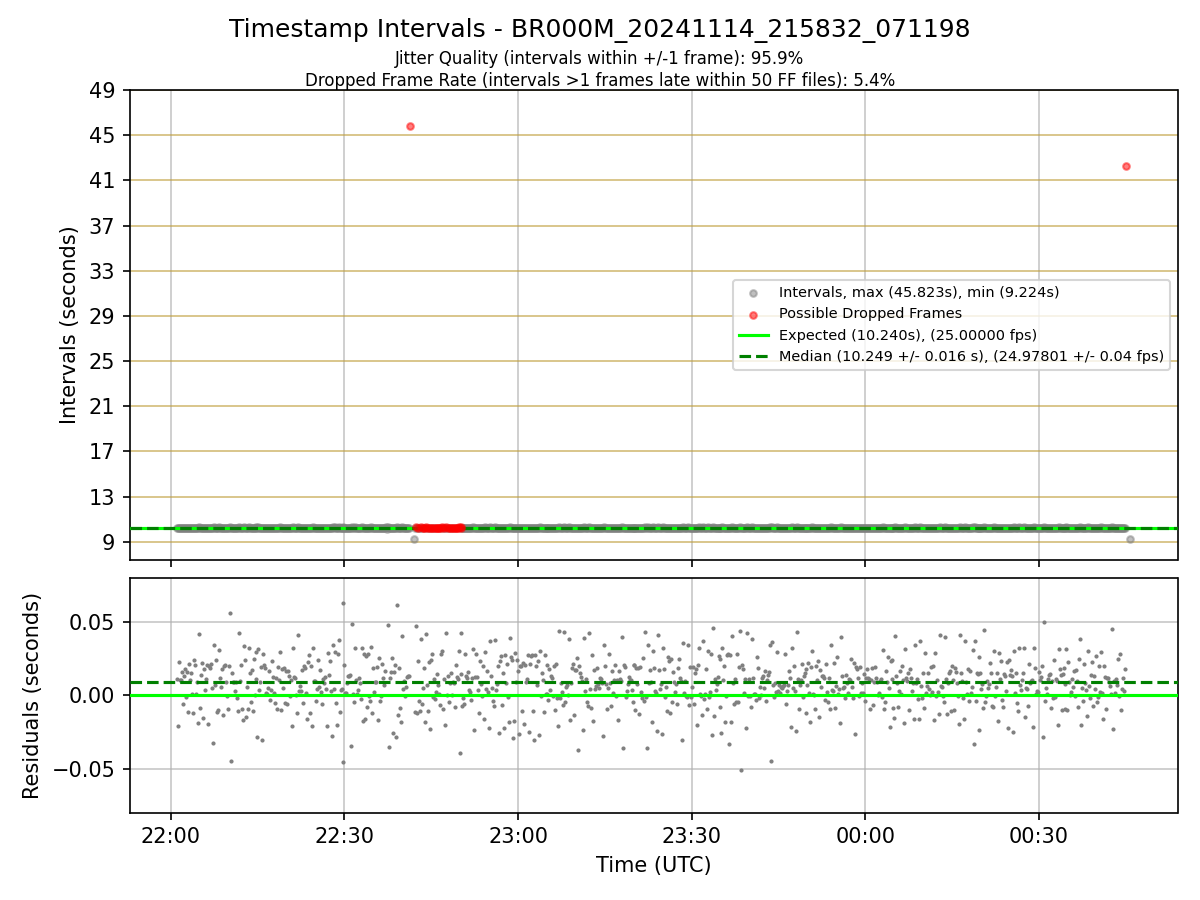Click the 'Time (UTC)' x-axis label
This screenshot has height=900, width=1200.
(x=654, y=865)
